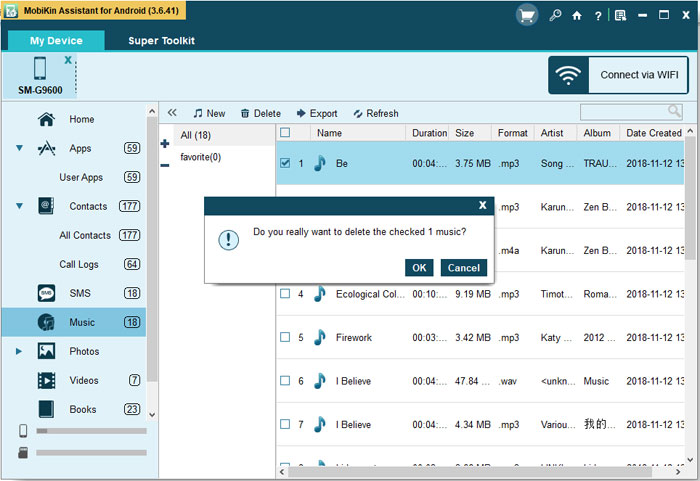Switch to the Super Toolkit tab

pyautogui.click(x=161, y=41)
